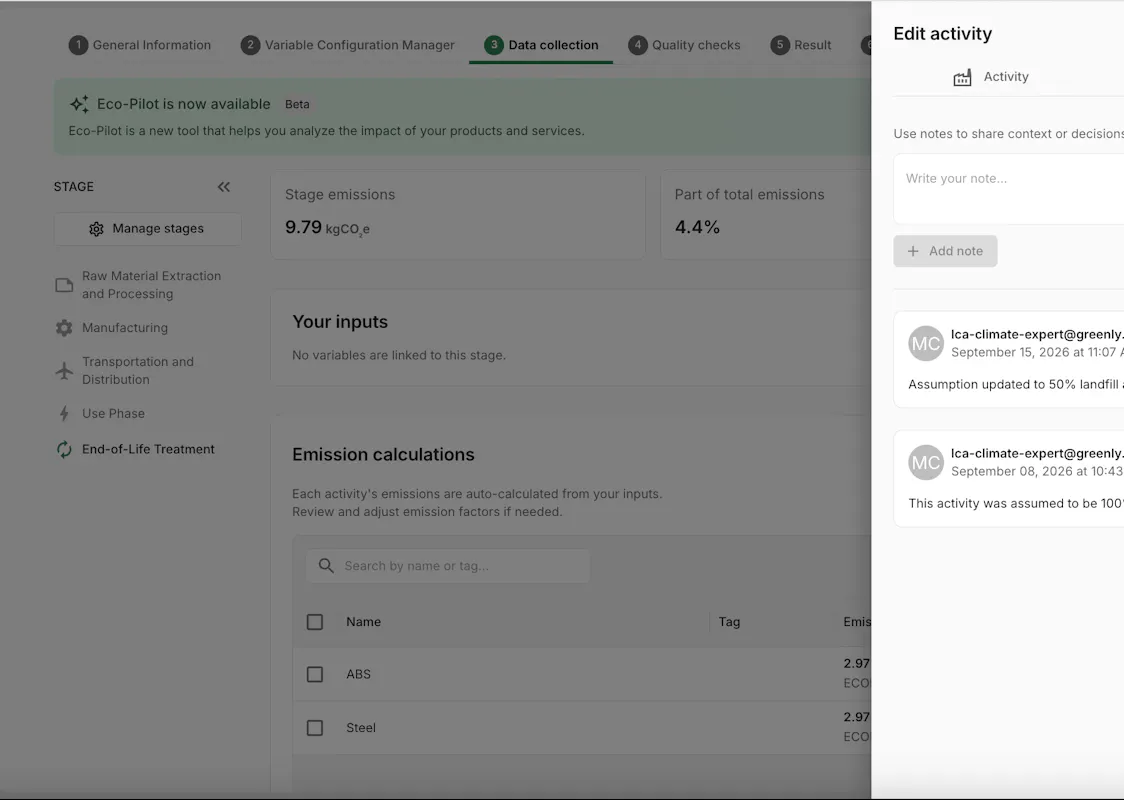Open Manufacturing stage
1124x800 pixels.
[x=112, y=328]
